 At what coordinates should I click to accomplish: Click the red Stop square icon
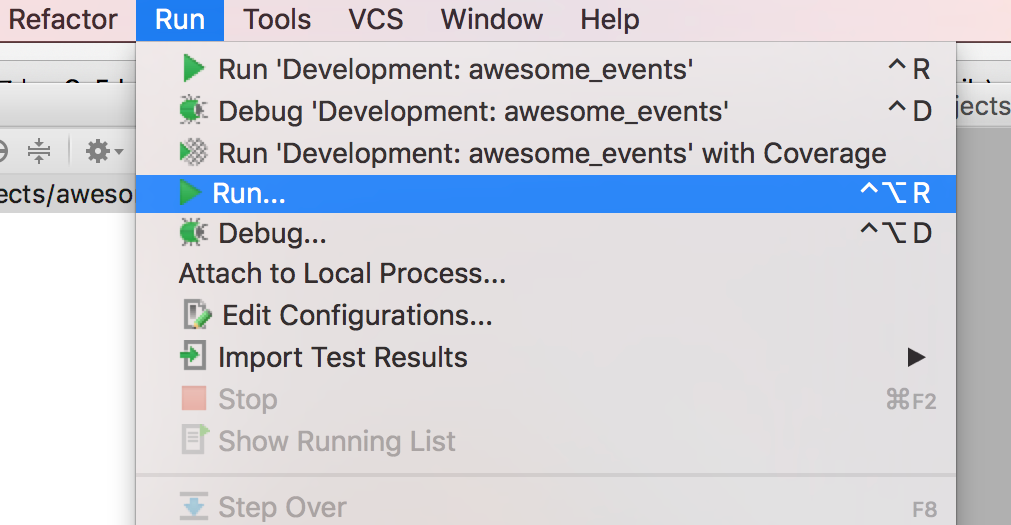click(x=194, y=399)
